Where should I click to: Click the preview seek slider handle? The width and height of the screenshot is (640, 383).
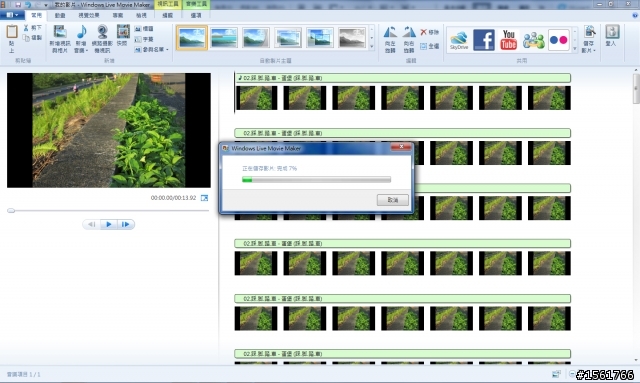11,210
